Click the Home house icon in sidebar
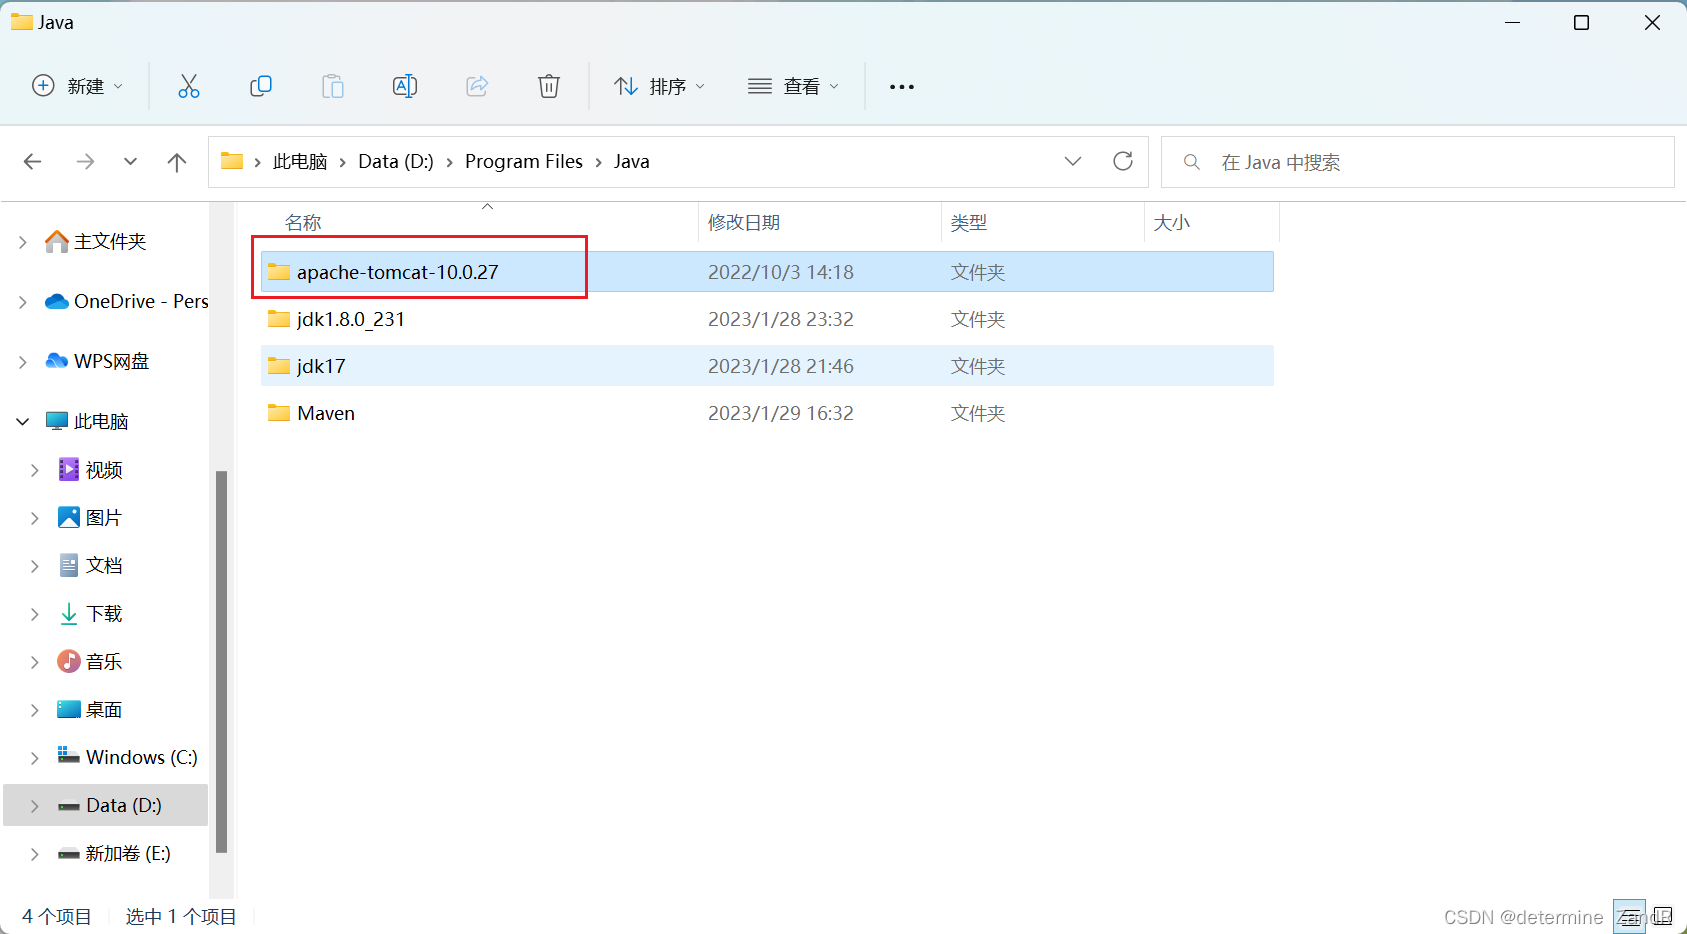This screenshot has width=1687, height=934. [x=57, y=241]
